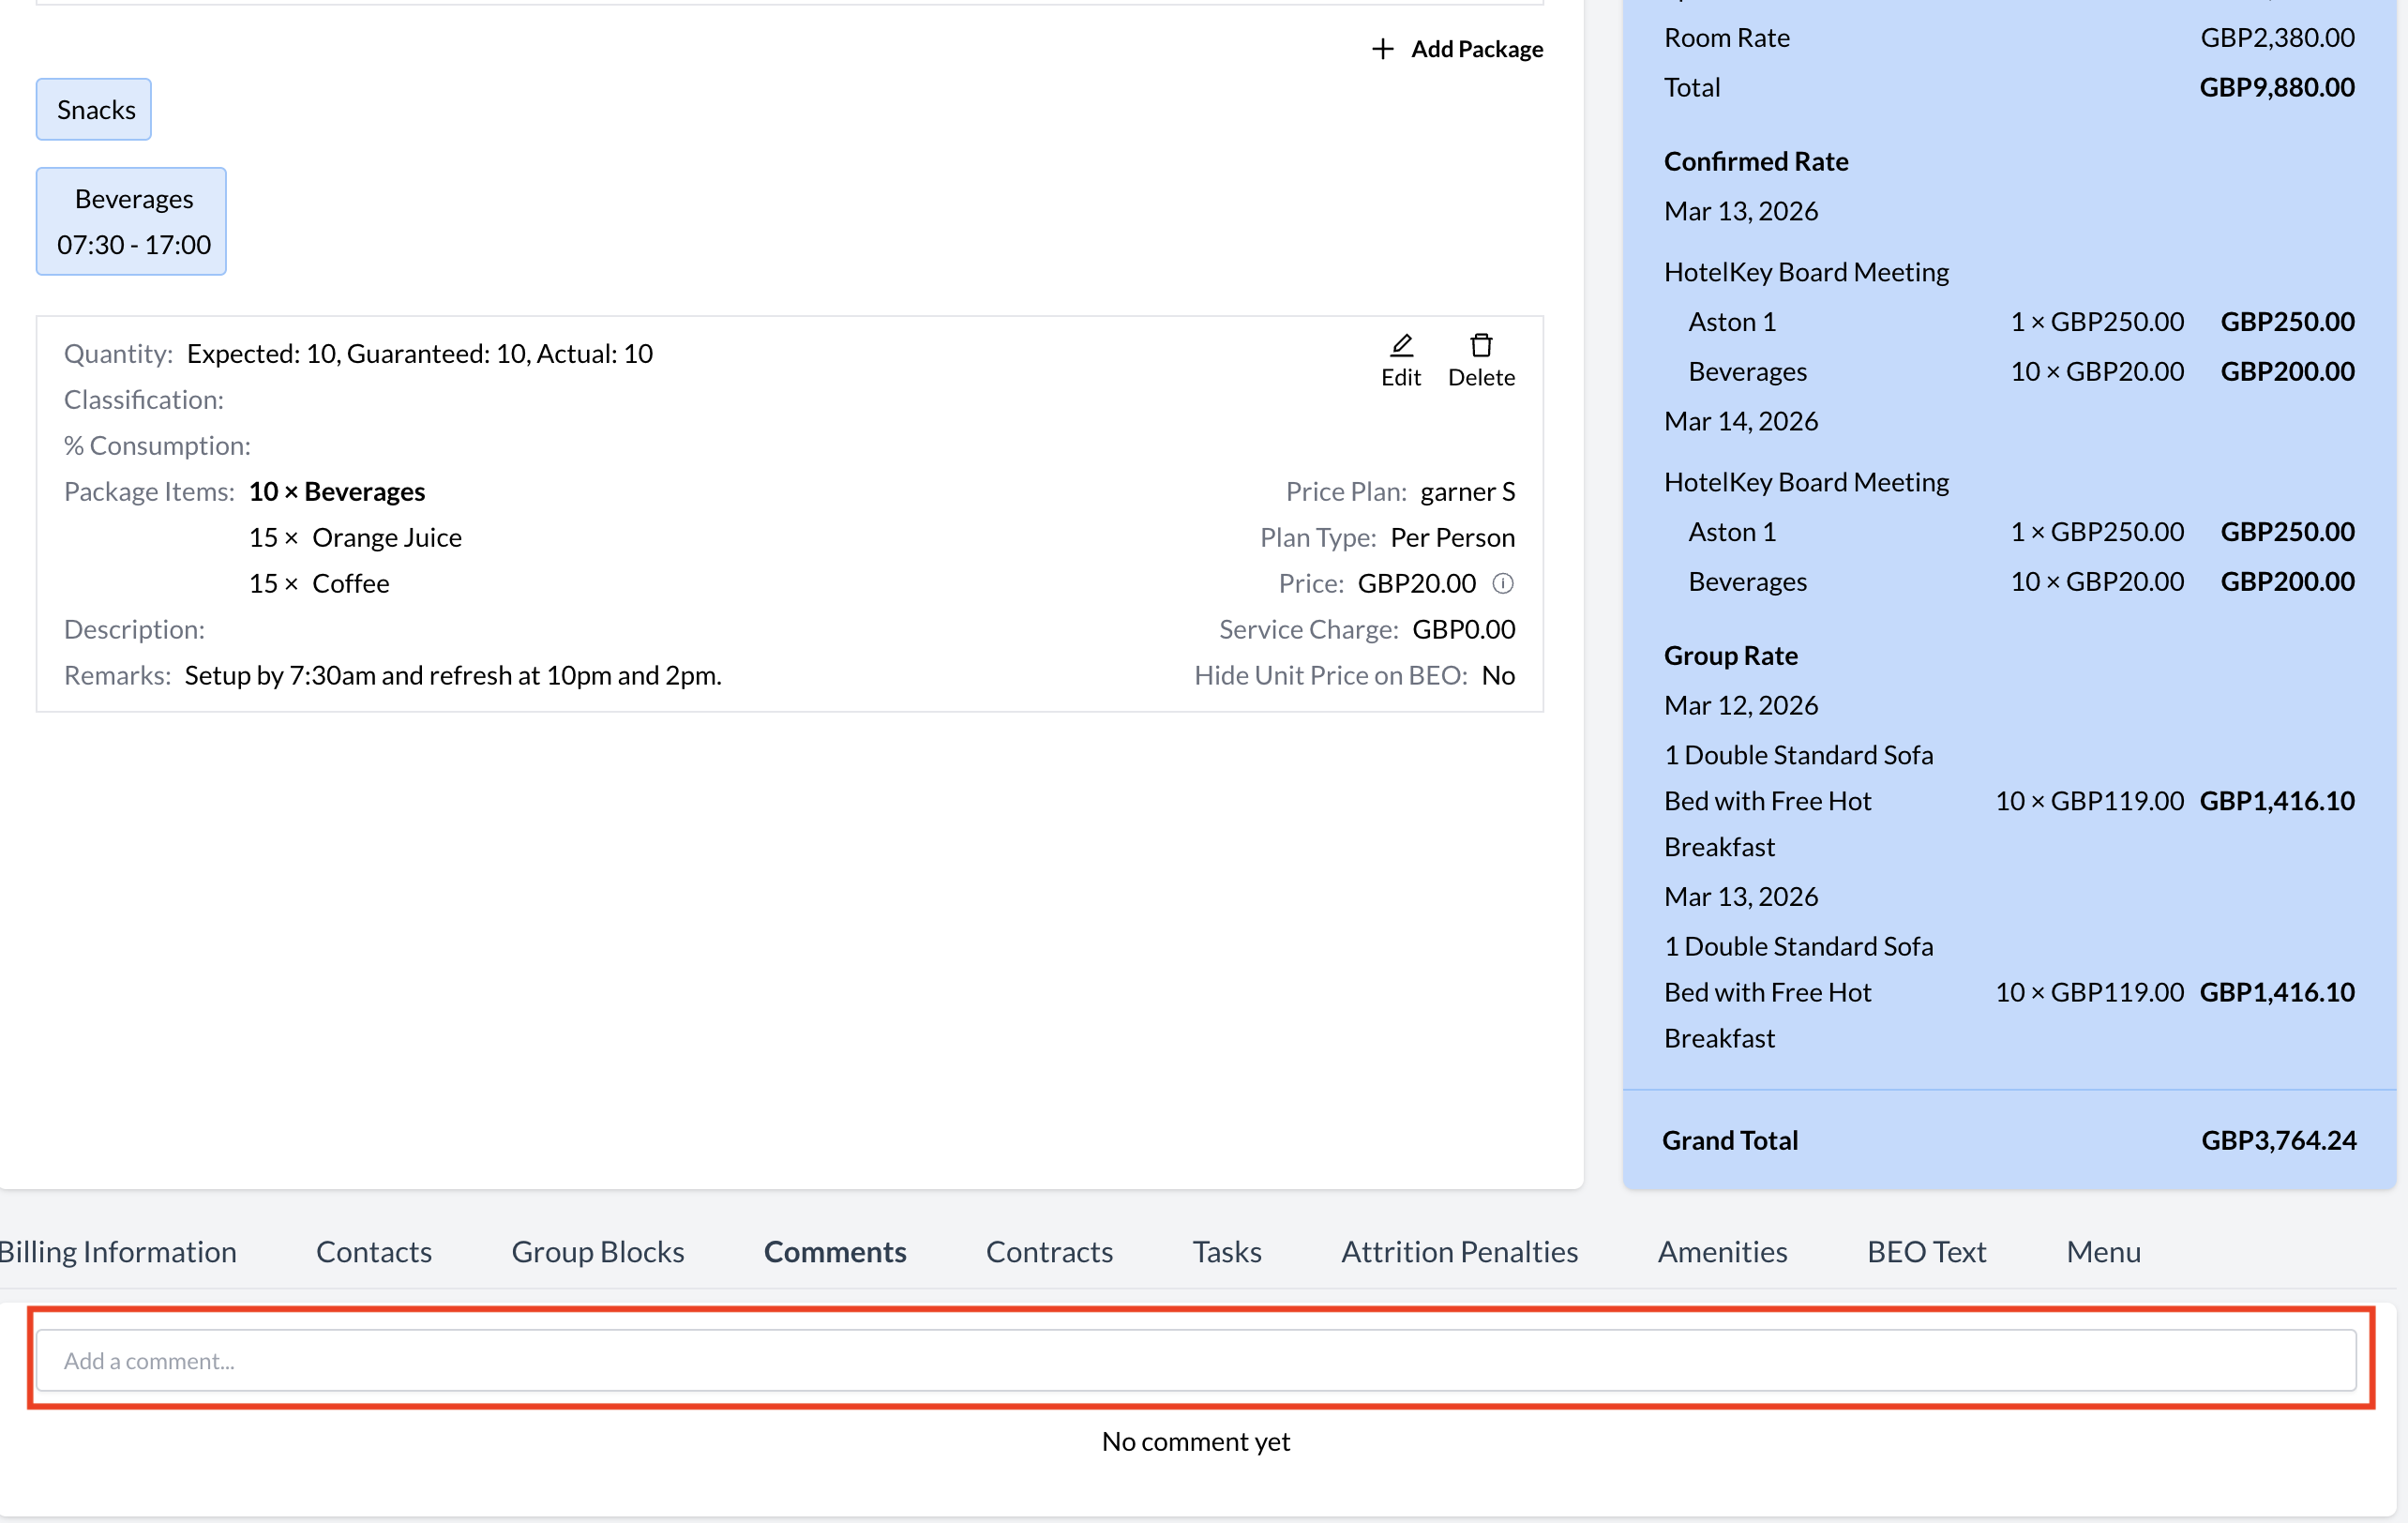This screenshot has height=1523, width=2408.
Task: Select the Snacks package chip
Action: click(95, 110)
